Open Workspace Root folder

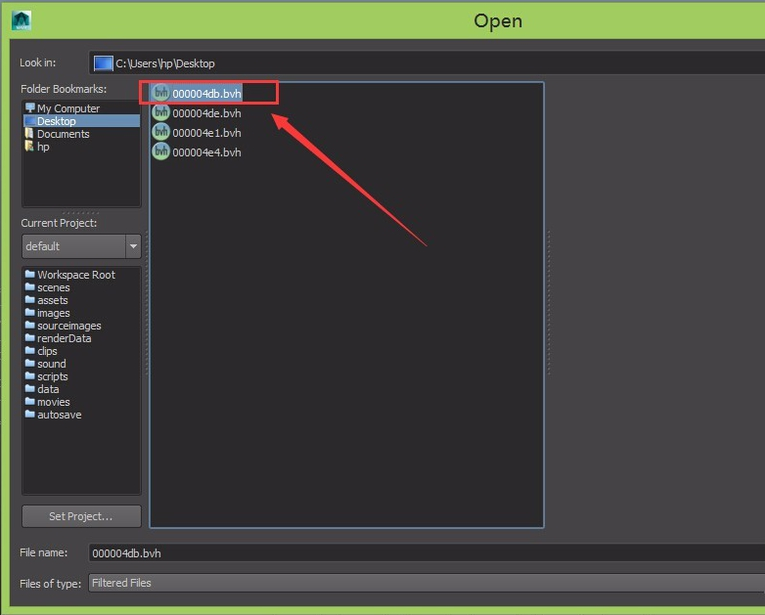click(76, 275)
